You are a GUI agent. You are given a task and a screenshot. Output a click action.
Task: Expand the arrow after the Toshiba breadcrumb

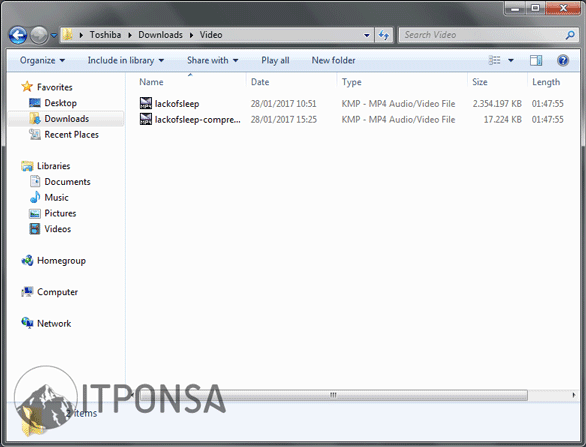point(130,35)
